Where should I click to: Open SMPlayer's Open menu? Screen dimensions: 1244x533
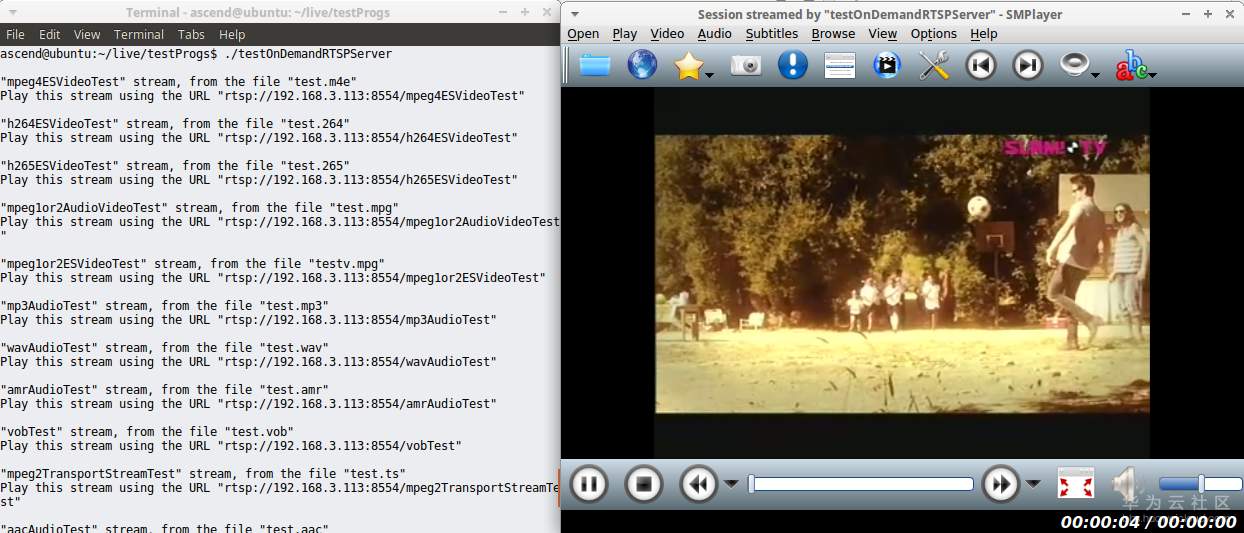[x=583, y=34]
